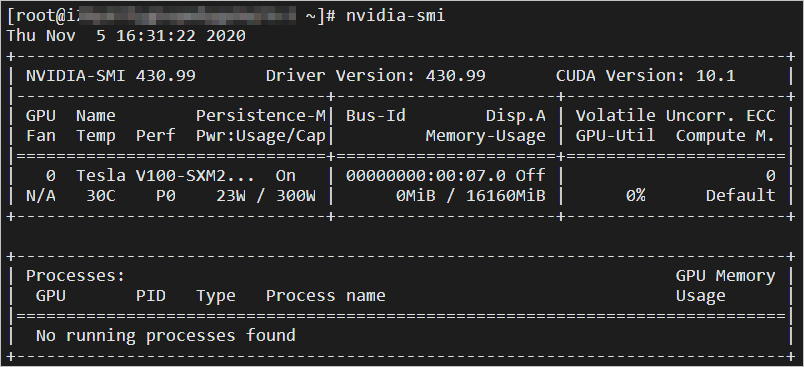Click the Tesla V100-SXM2 GPU name
Image resolution: width=804 pixels, height=367 pixels.
(x=165, y=176)
